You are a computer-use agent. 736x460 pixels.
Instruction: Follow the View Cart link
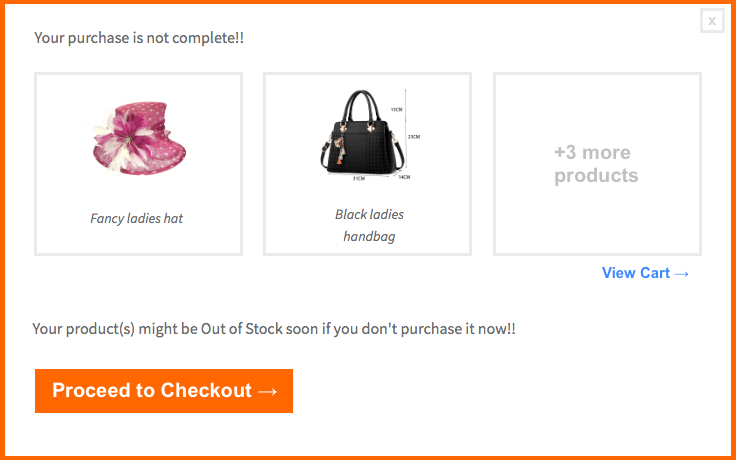[635, 273]
